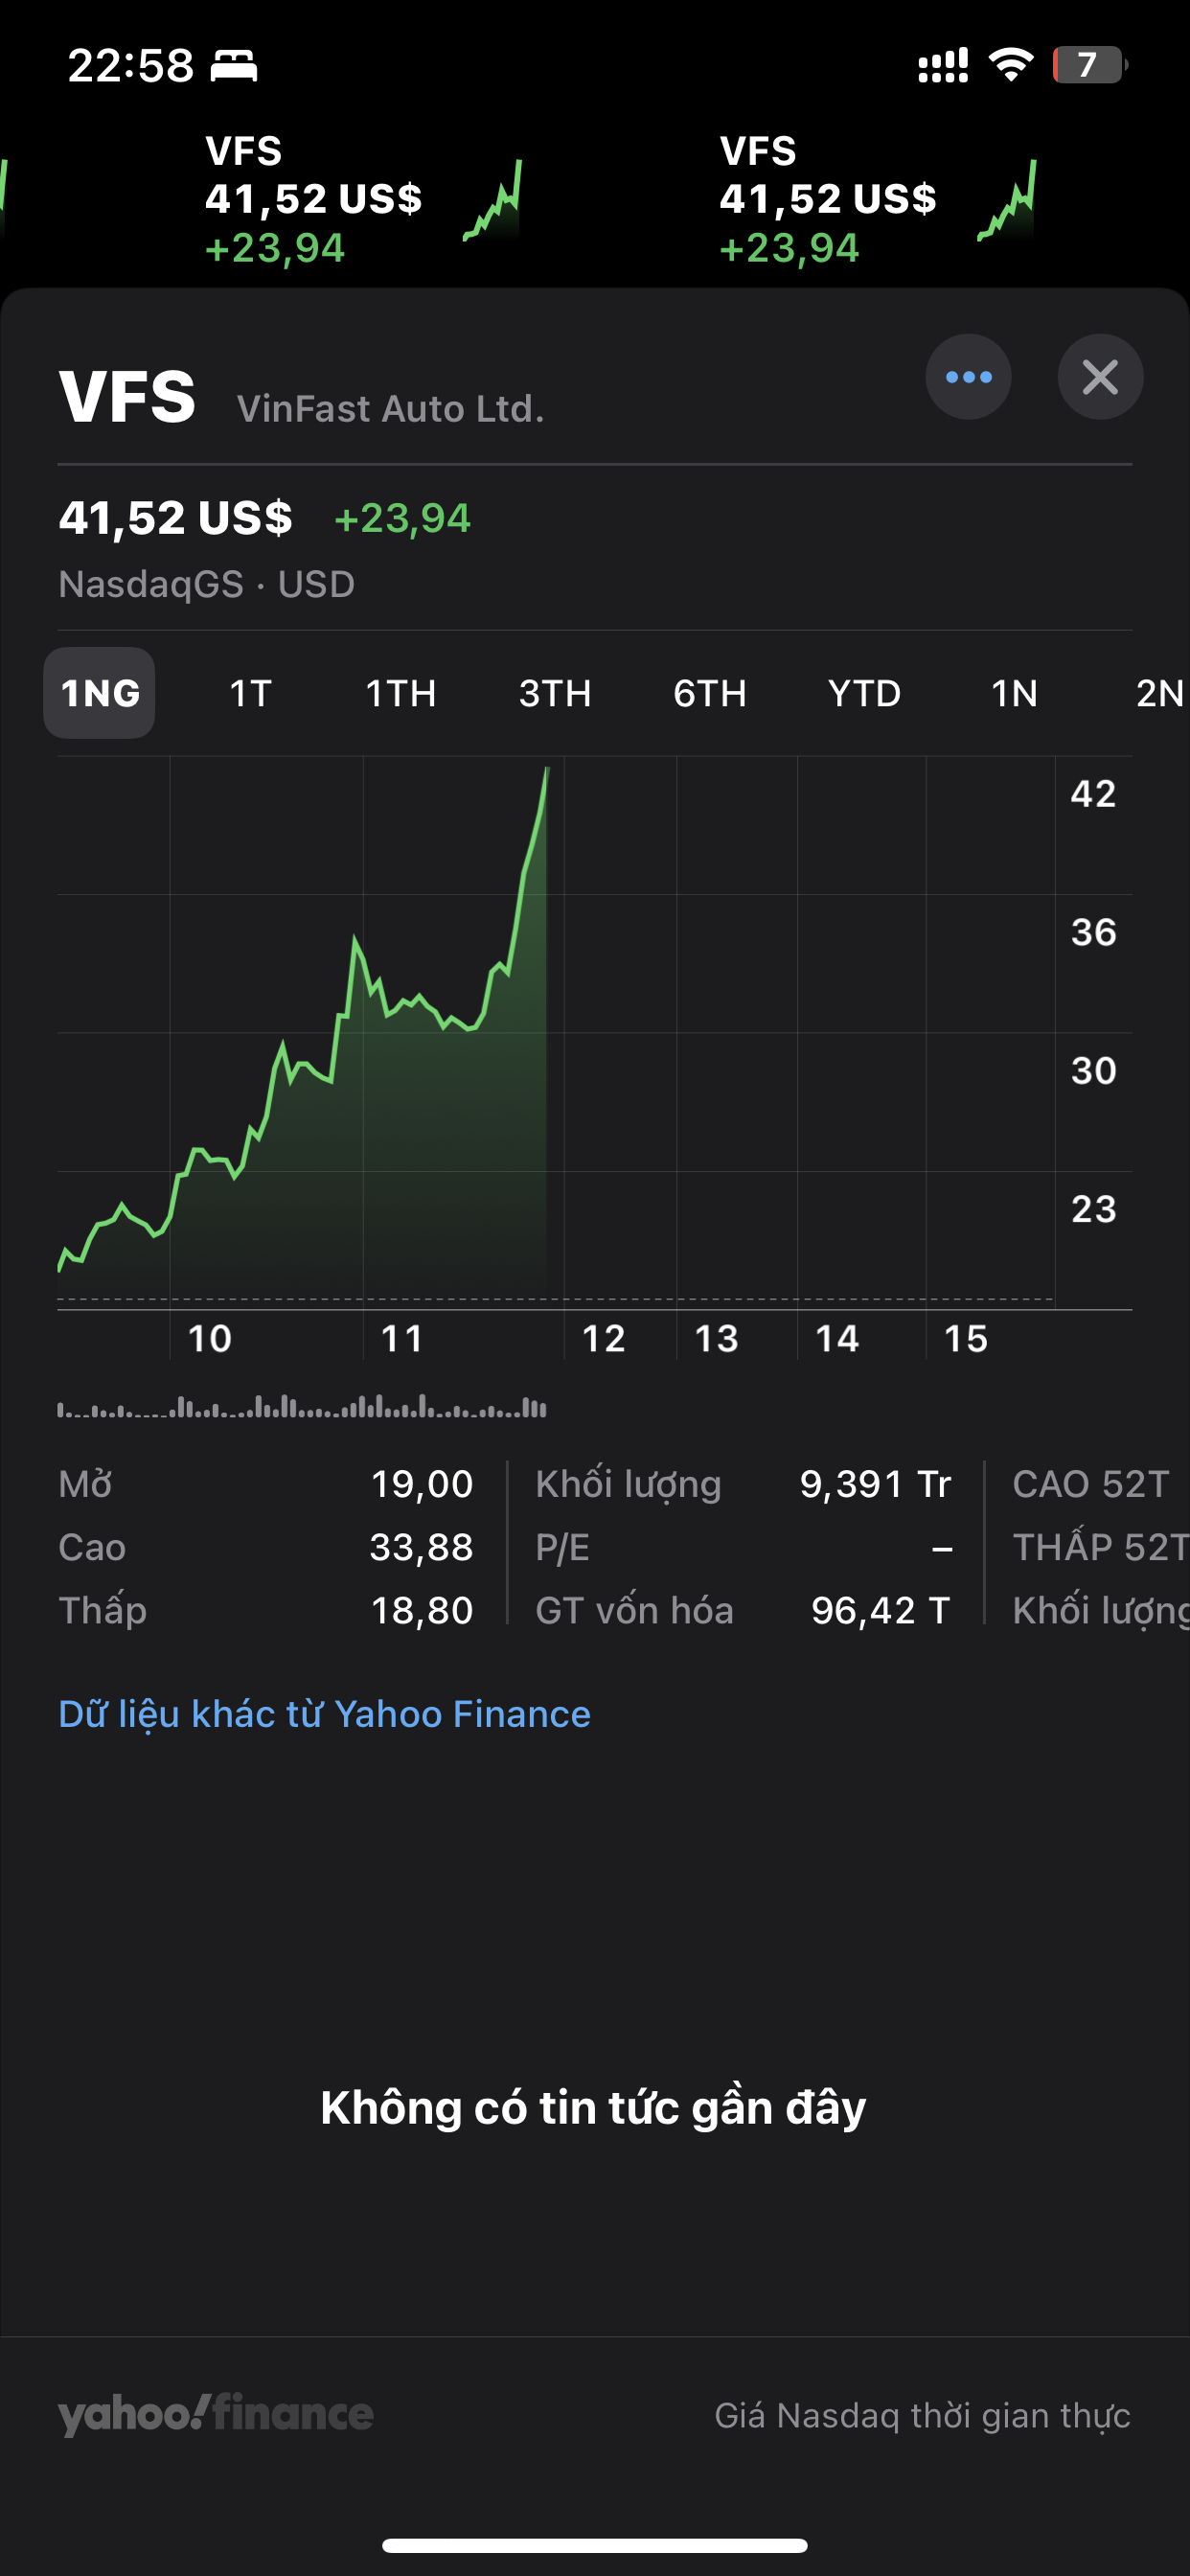The image size is (1190, 2576).
Task: Toggle the green +23,94 price change label
Action: [402, 518]
